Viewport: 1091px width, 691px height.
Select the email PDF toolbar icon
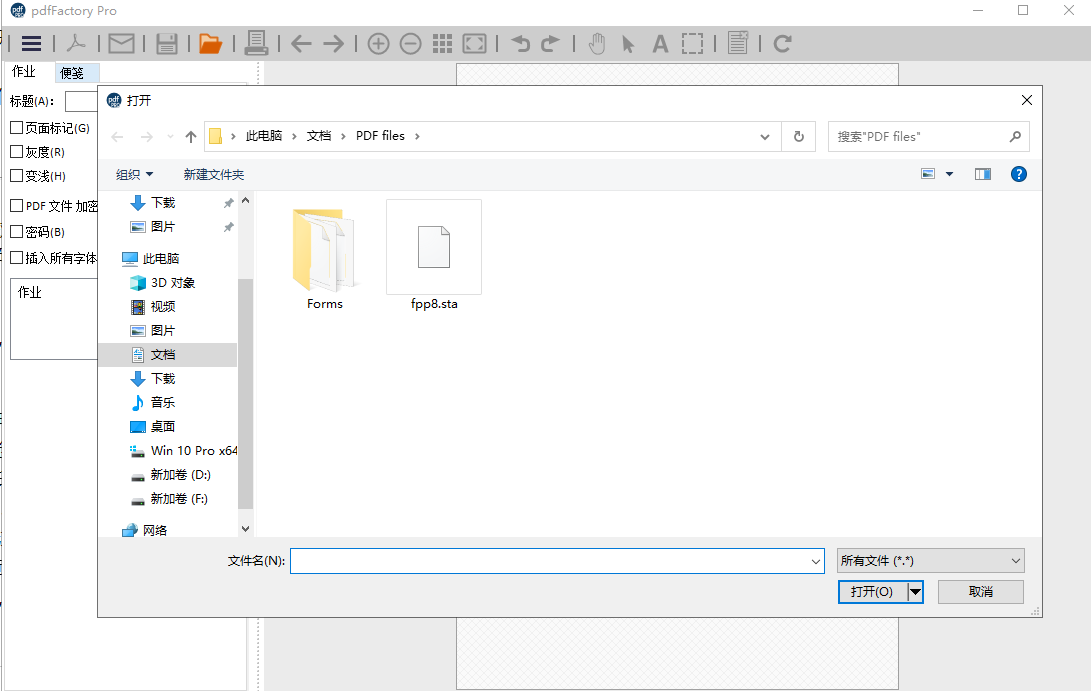pyautogui.click(x=121, y=43)
